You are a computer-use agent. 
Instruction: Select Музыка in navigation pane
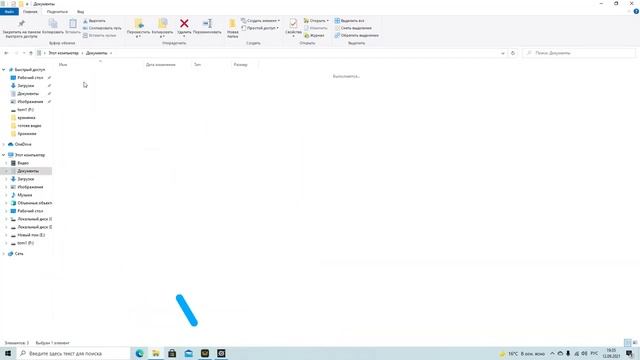pyautogui.click(x=24, y=195)
